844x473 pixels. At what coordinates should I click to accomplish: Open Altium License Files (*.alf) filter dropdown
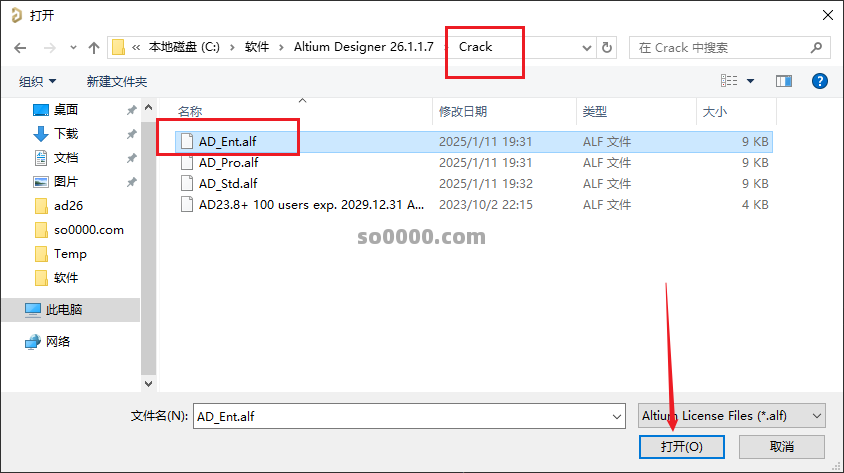(732, 416)
